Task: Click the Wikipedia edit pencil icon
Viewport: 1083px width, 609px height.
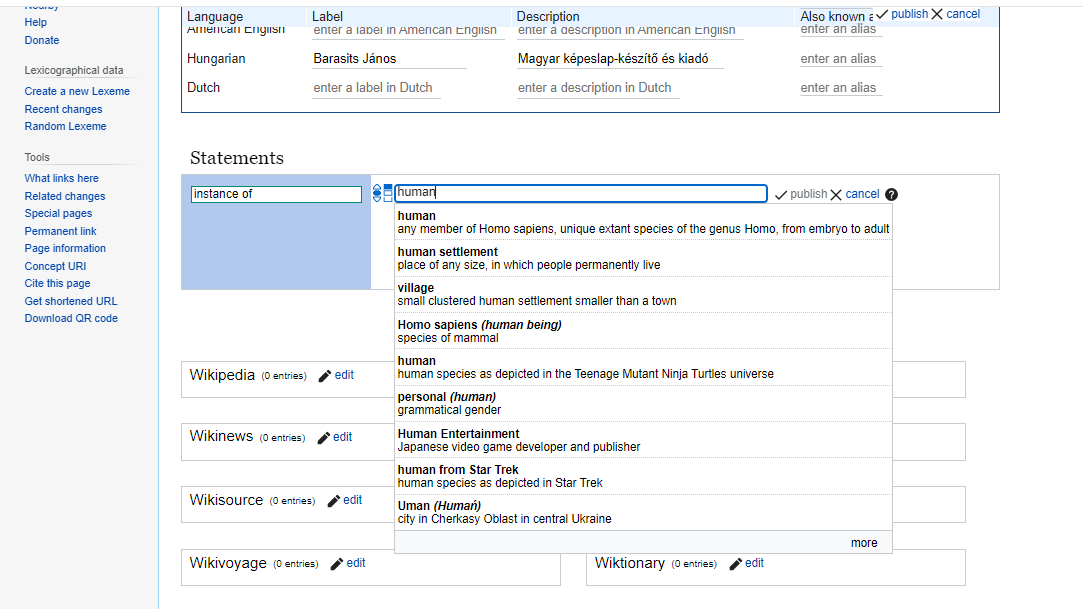Action: pos(325,376)
